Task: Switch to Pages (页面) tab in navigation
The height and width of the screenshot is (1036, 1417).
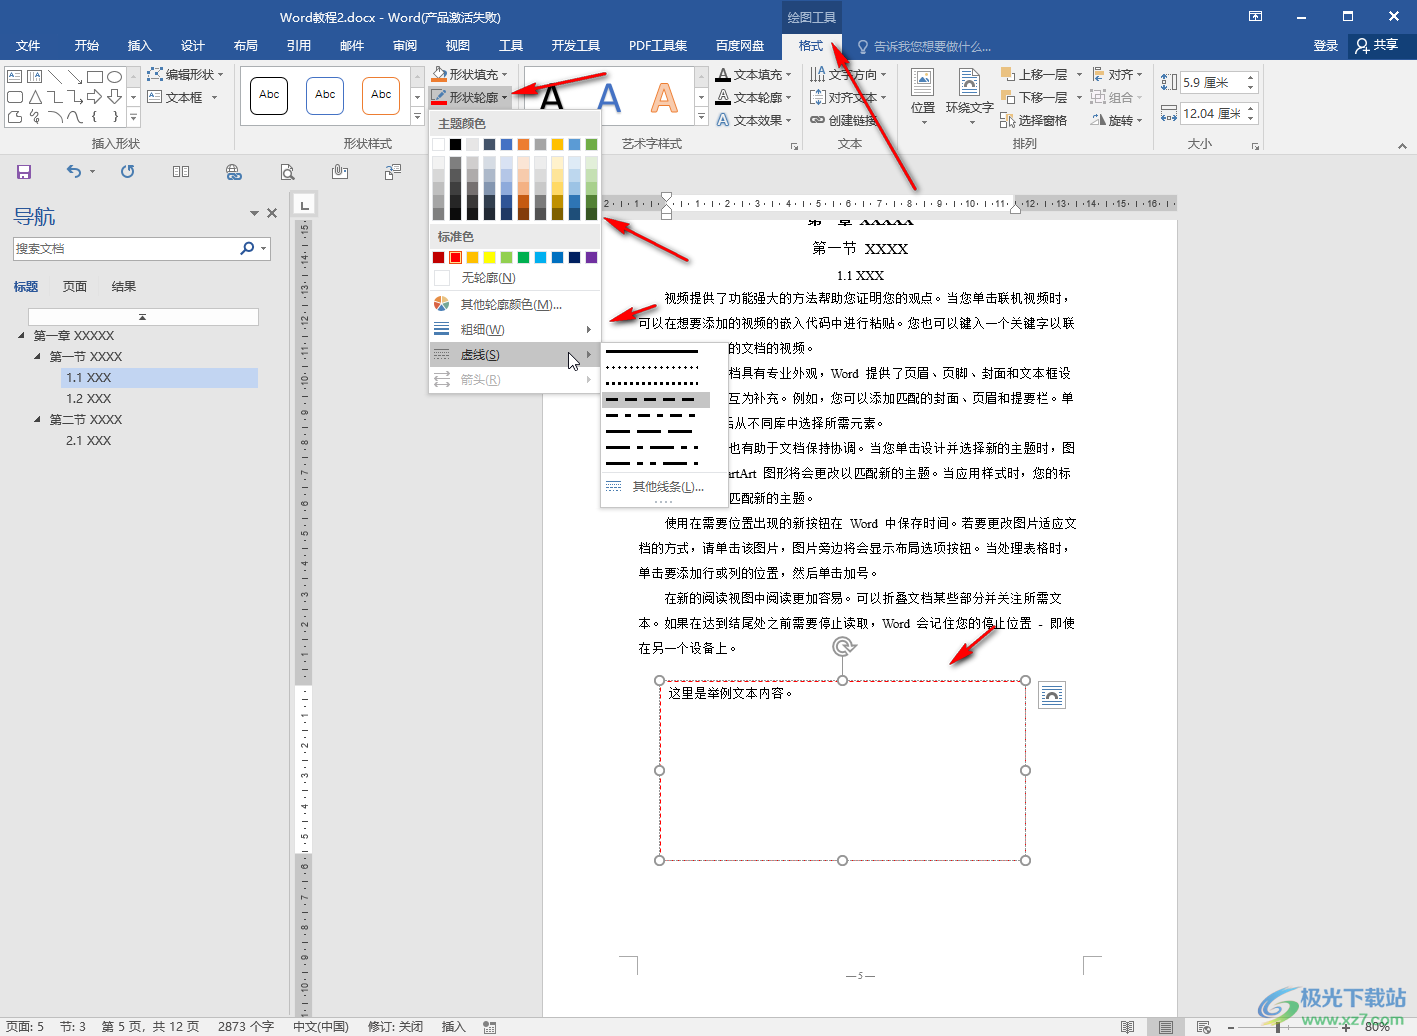Action: pos(75,286)
